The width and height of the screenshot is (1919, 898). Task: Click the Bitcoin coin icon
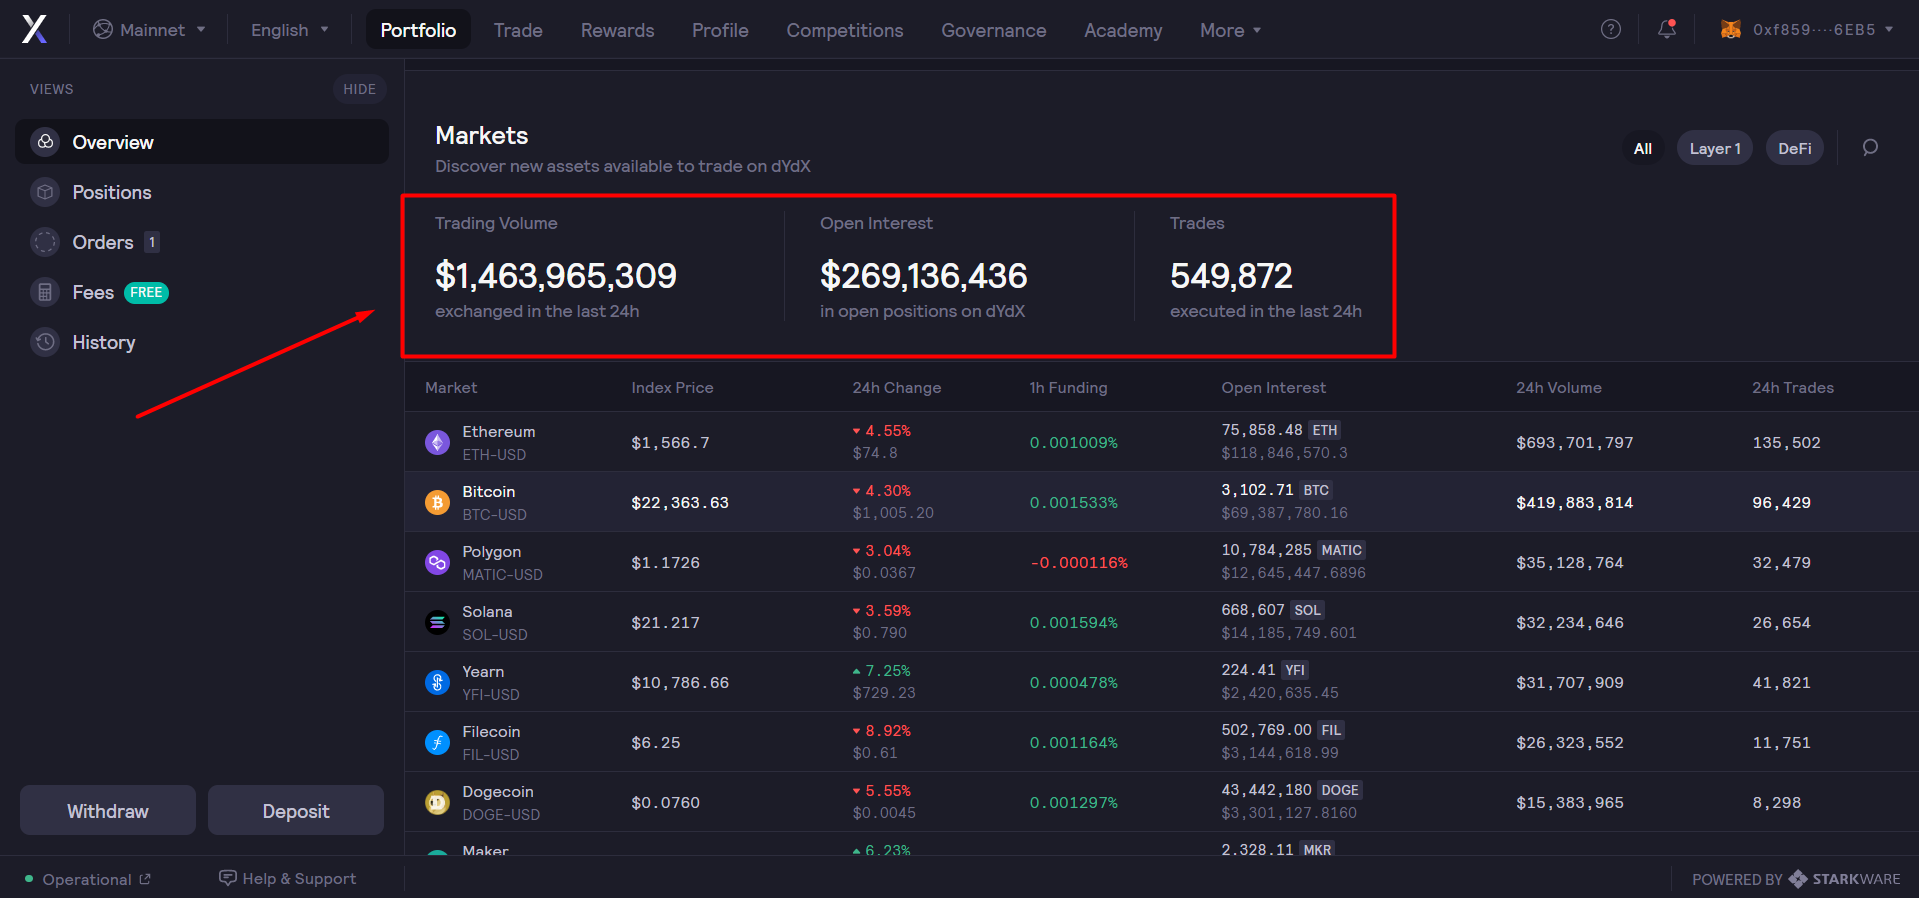tap(437, 502)
